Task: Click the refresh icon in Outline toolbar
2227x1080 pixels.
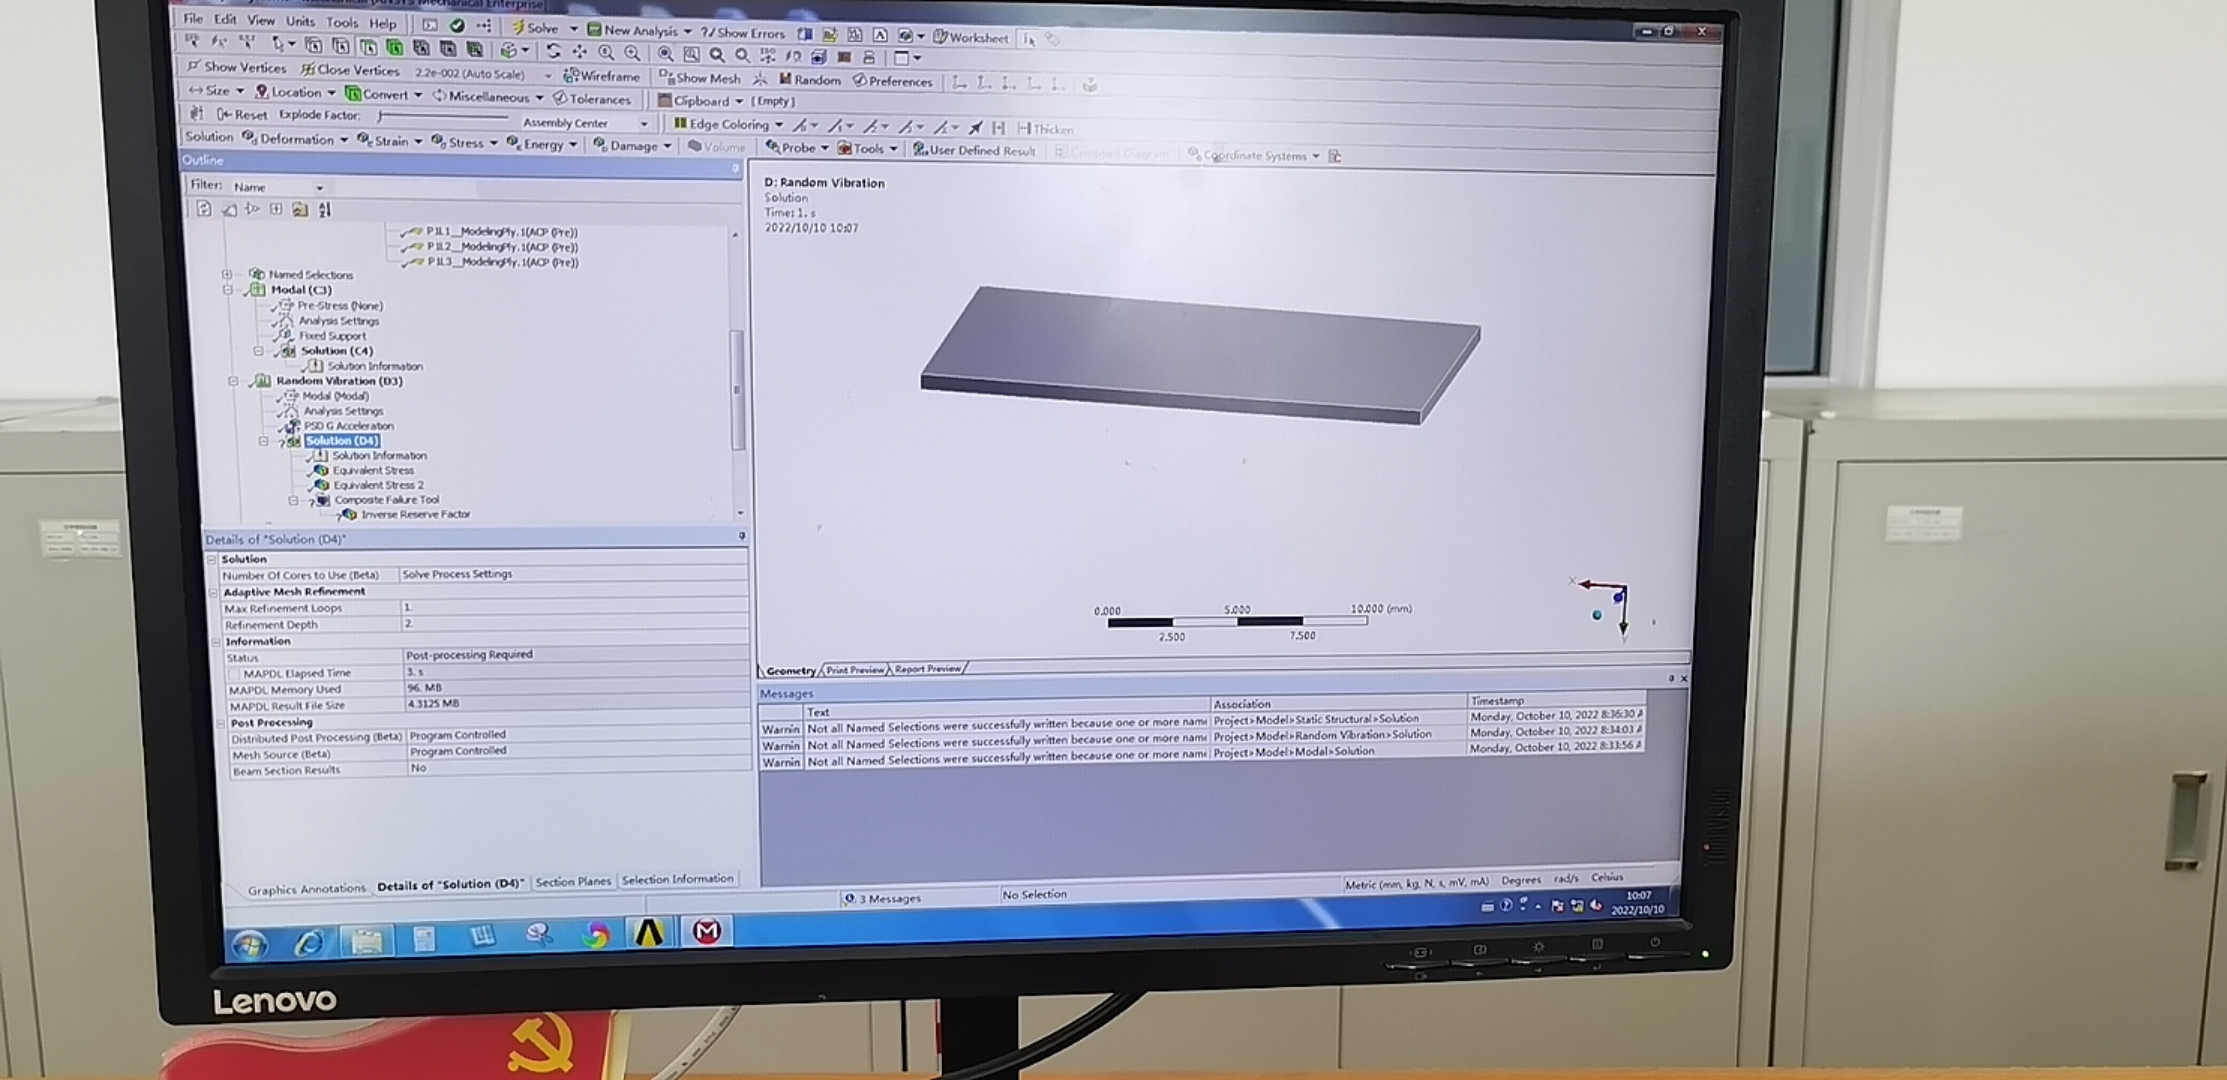Action: (204, 208)
